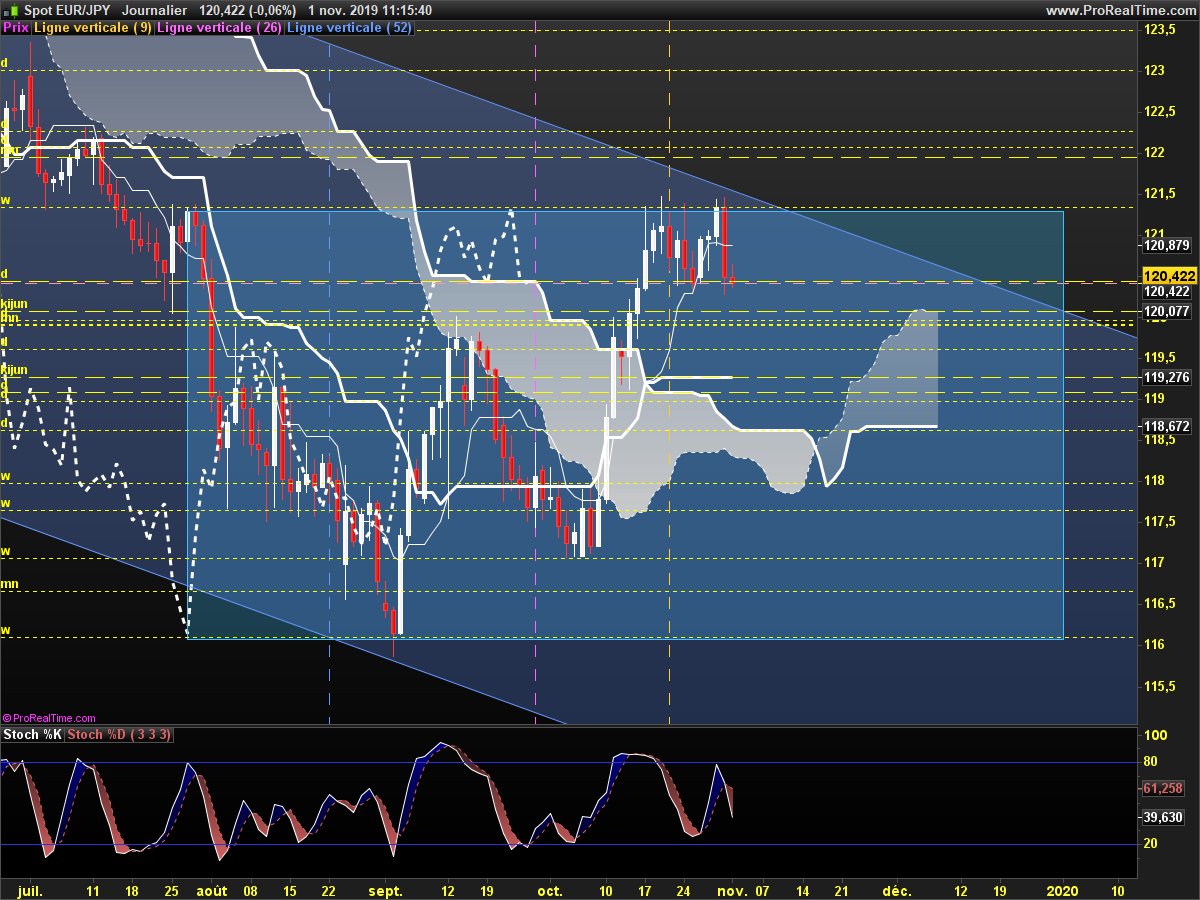Click the 100 level on stochastic axis
Screen dimensions: 1200x900
pos(1153,735)
